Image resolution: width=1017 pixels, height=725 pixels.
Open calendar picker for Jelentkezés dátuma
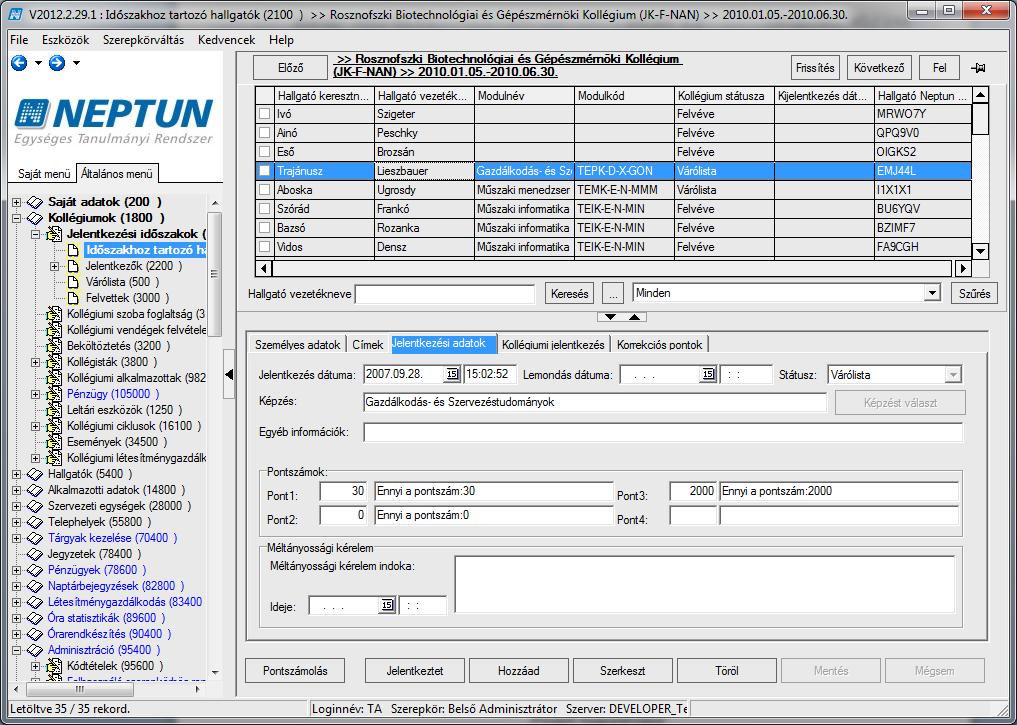pos(452,374)
